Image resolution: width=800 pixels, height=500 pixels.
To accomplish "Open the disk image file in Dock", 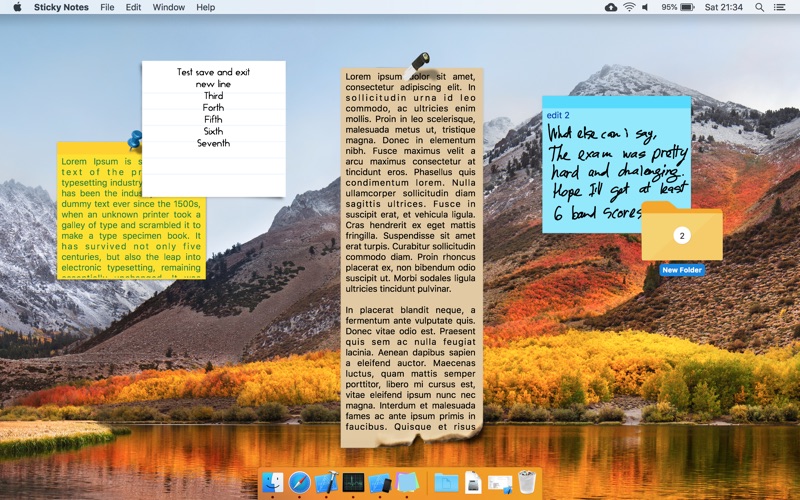I will (x=473, y=482).
